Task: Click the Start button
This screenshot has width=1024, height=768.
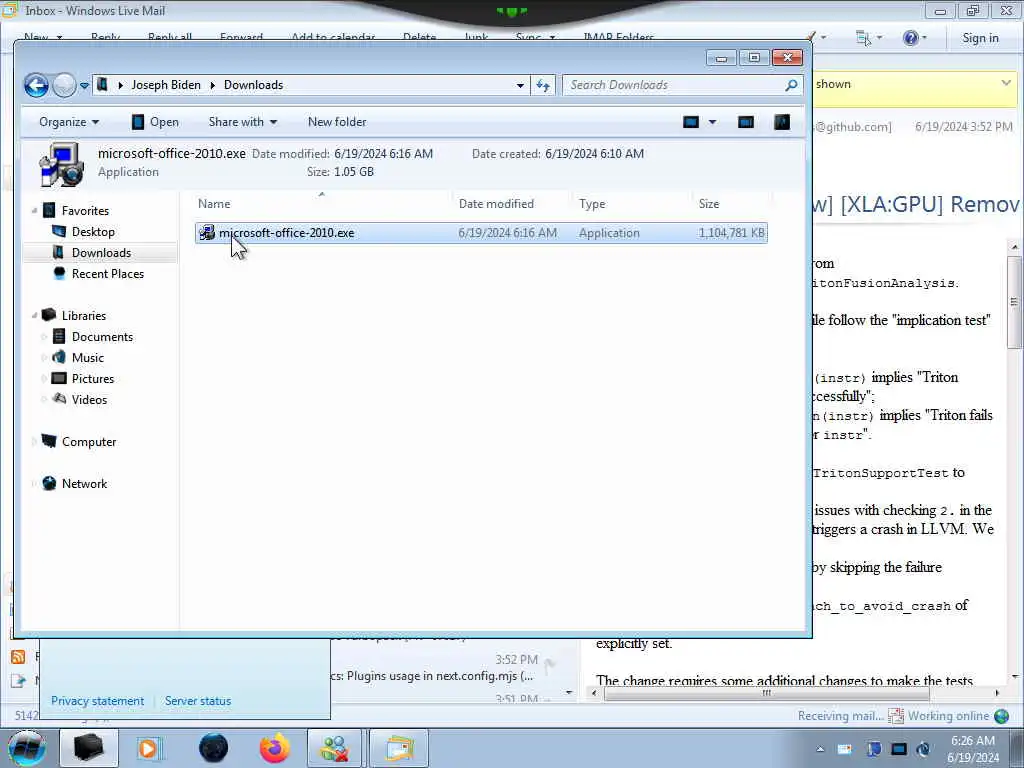Action: [x=26, y=748]
